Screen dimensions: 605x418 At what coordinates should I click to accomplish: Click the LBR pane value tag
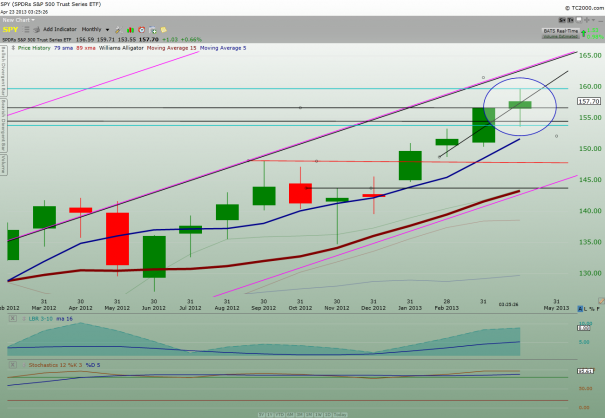click(x=583, y=328)
